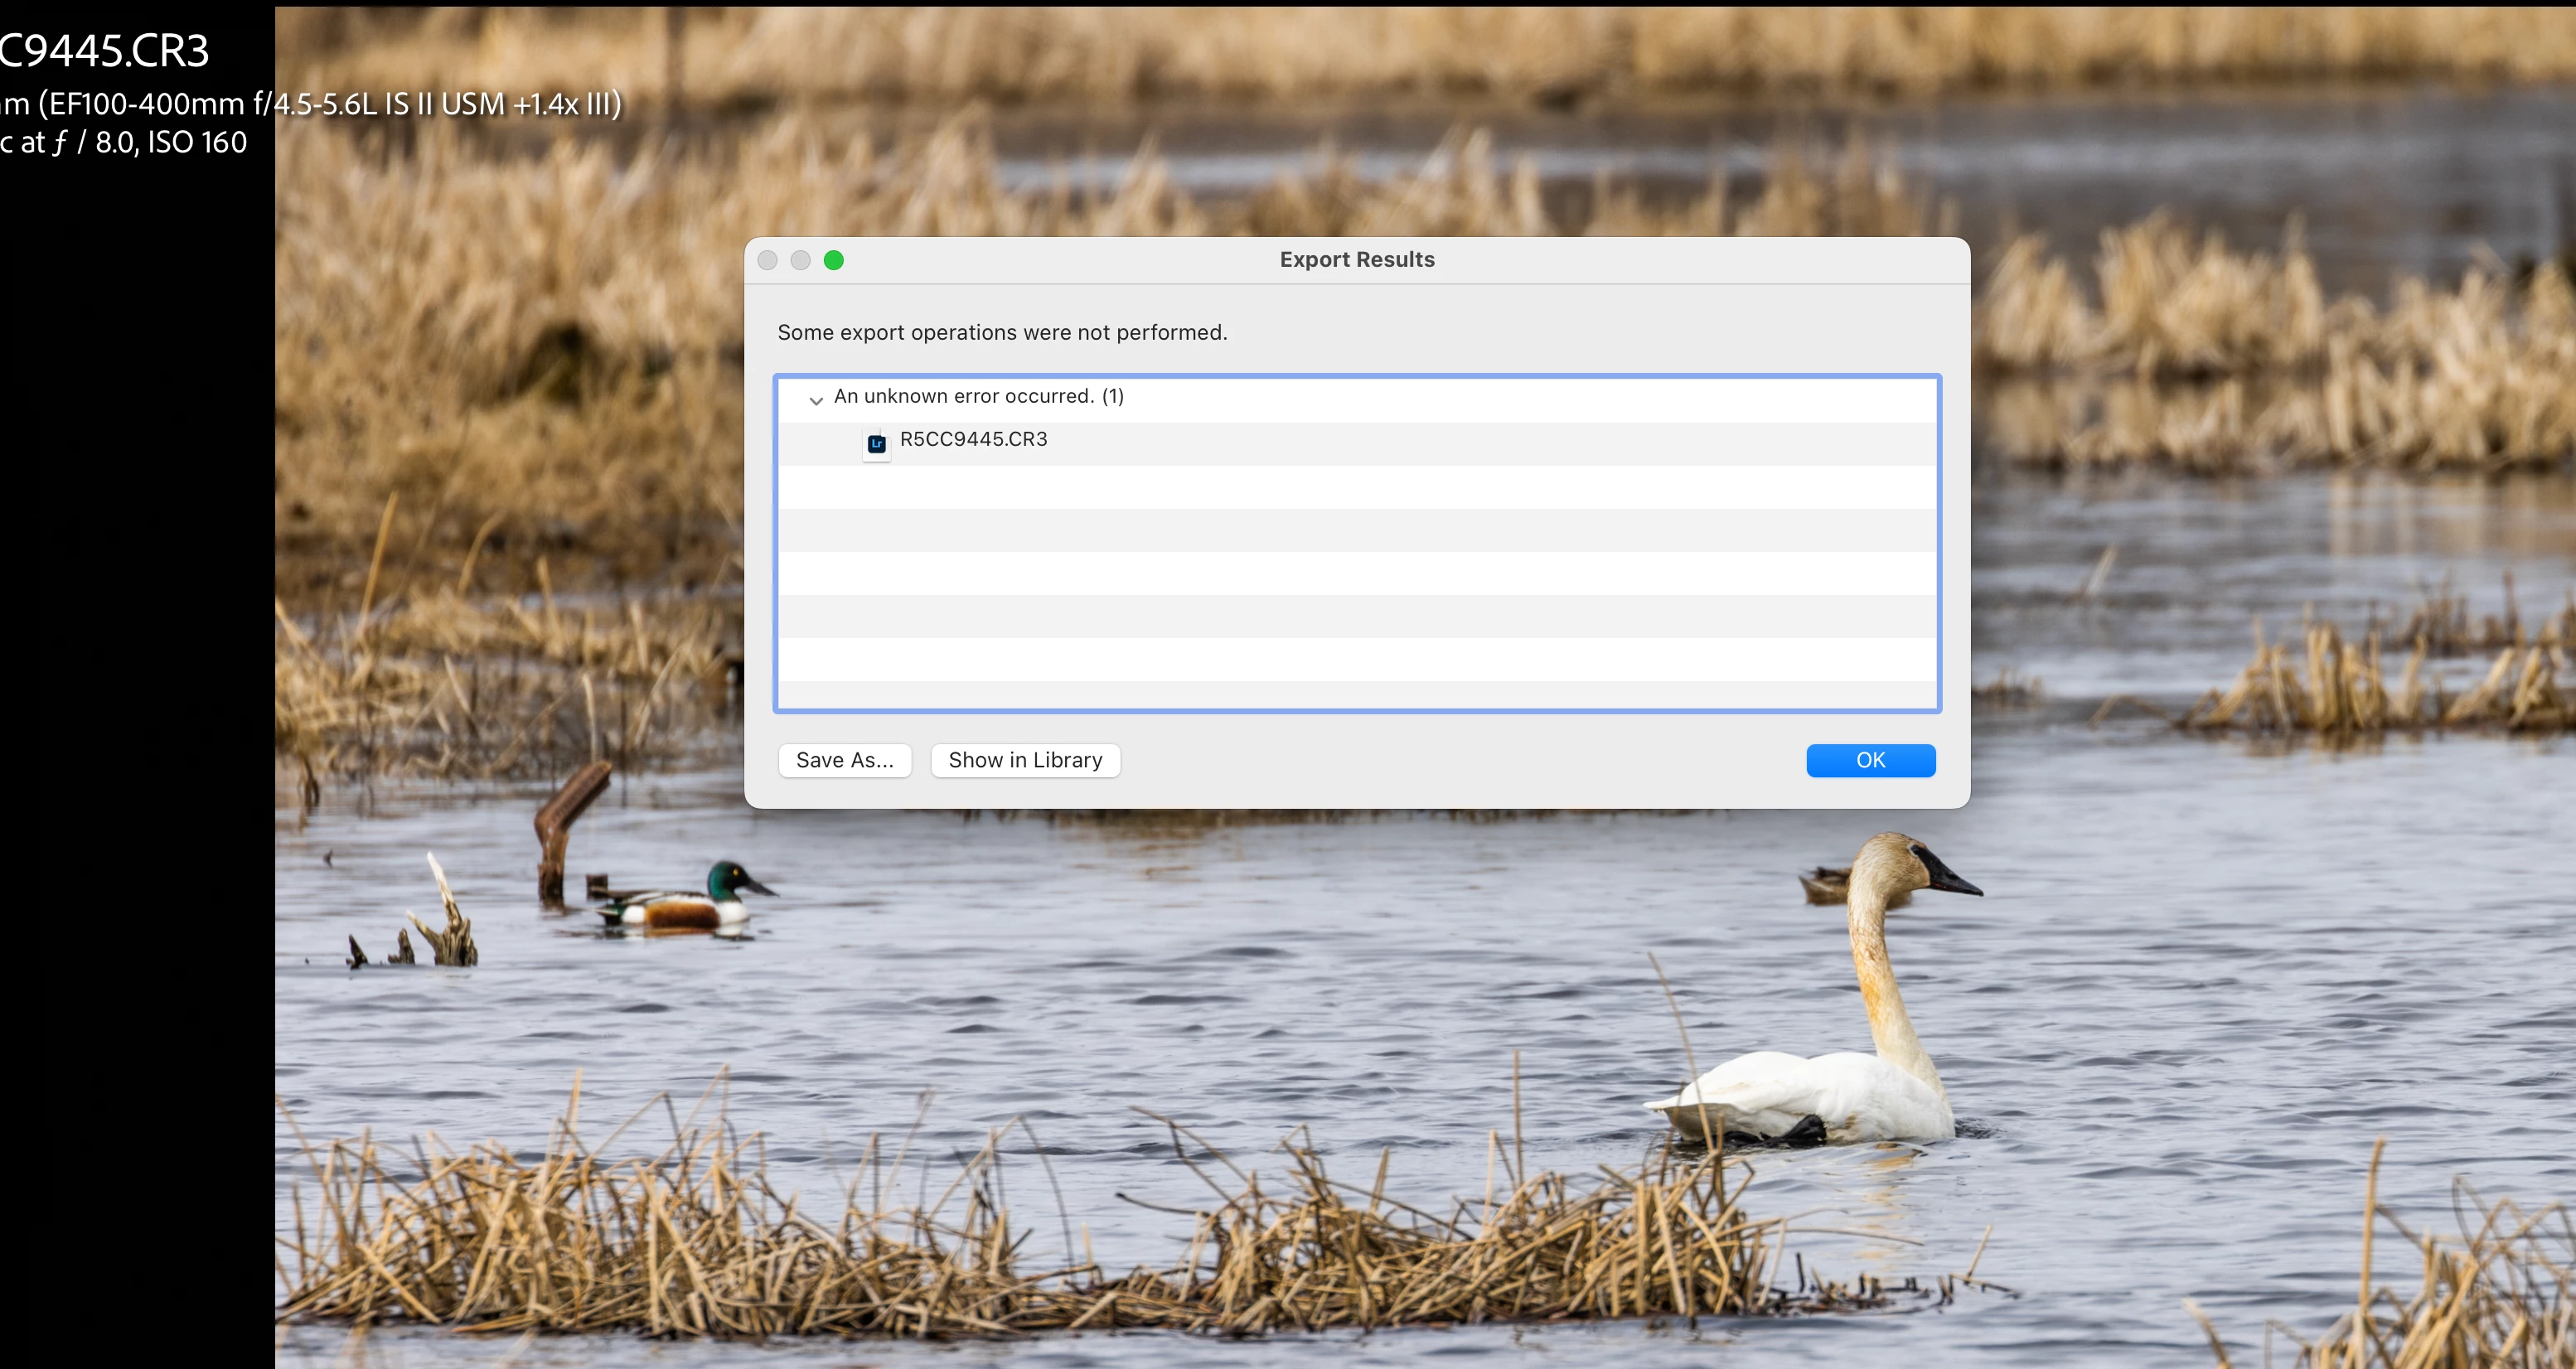Click the 'Some export operations were not performed' message
Viewport: 2576px width, 1369px height.
point(1001,332)
